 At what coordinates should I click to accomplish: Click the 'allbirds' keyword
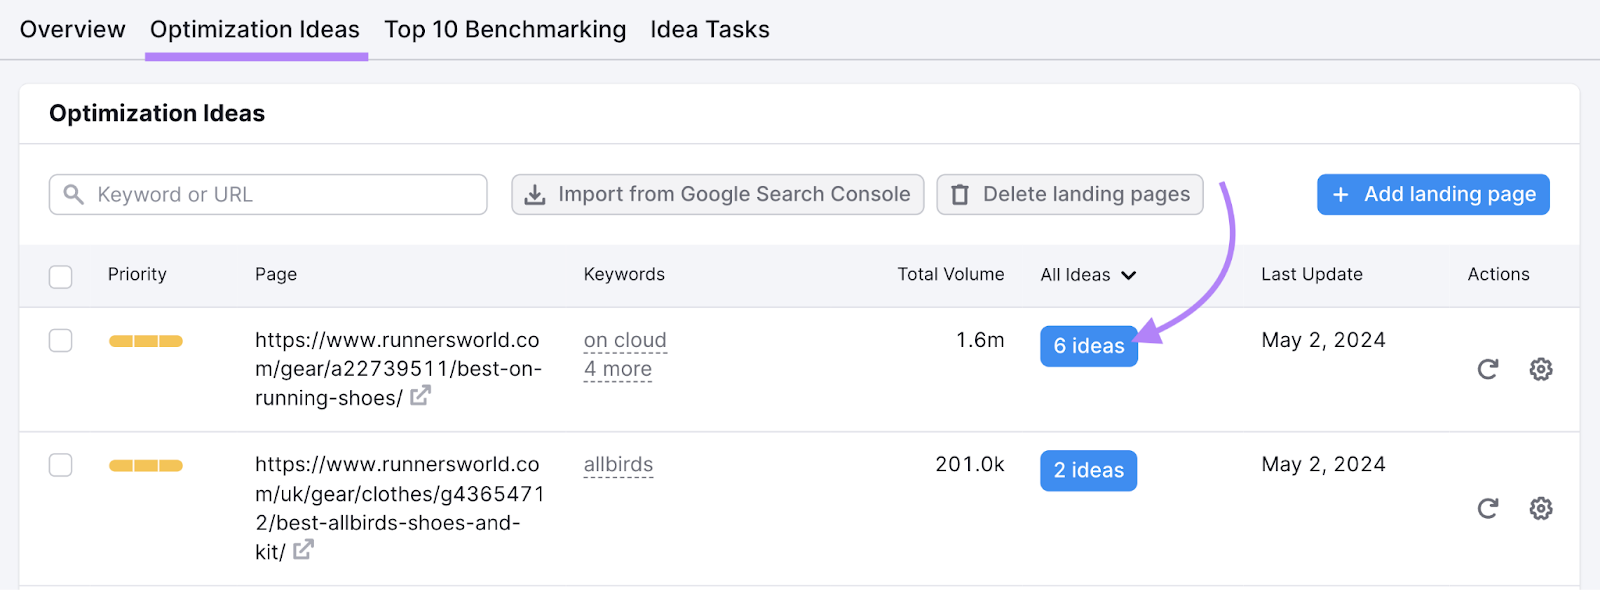(618, 465)
